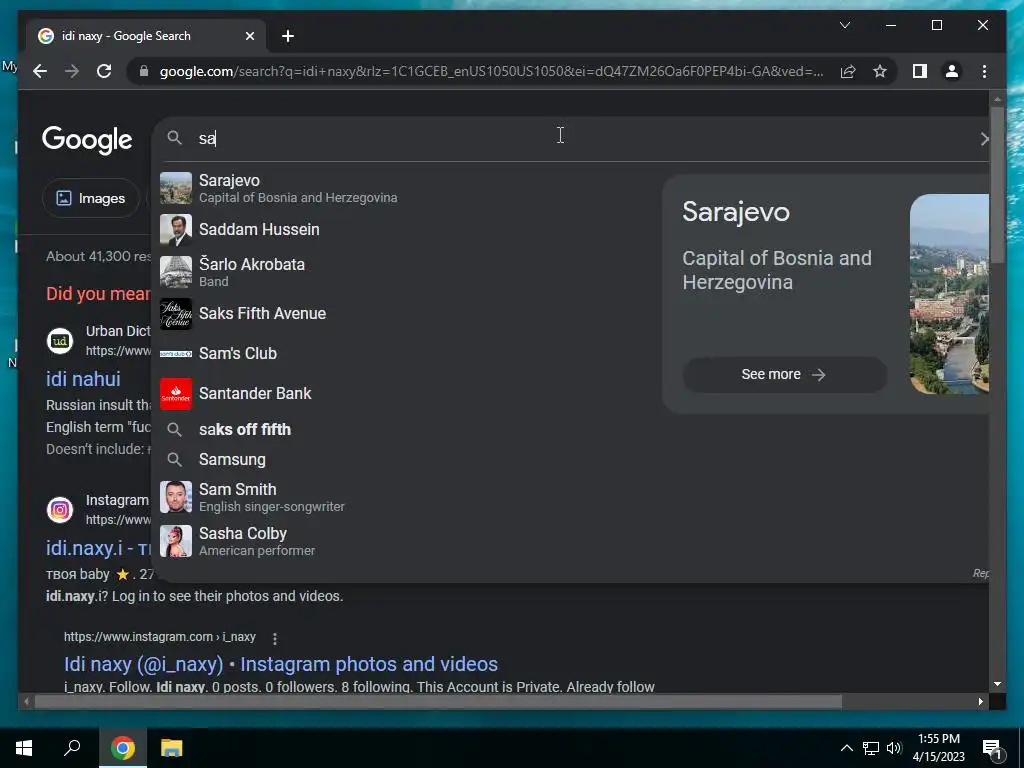Click the Sasha Colby portrait thumbnail

(176, 541)
